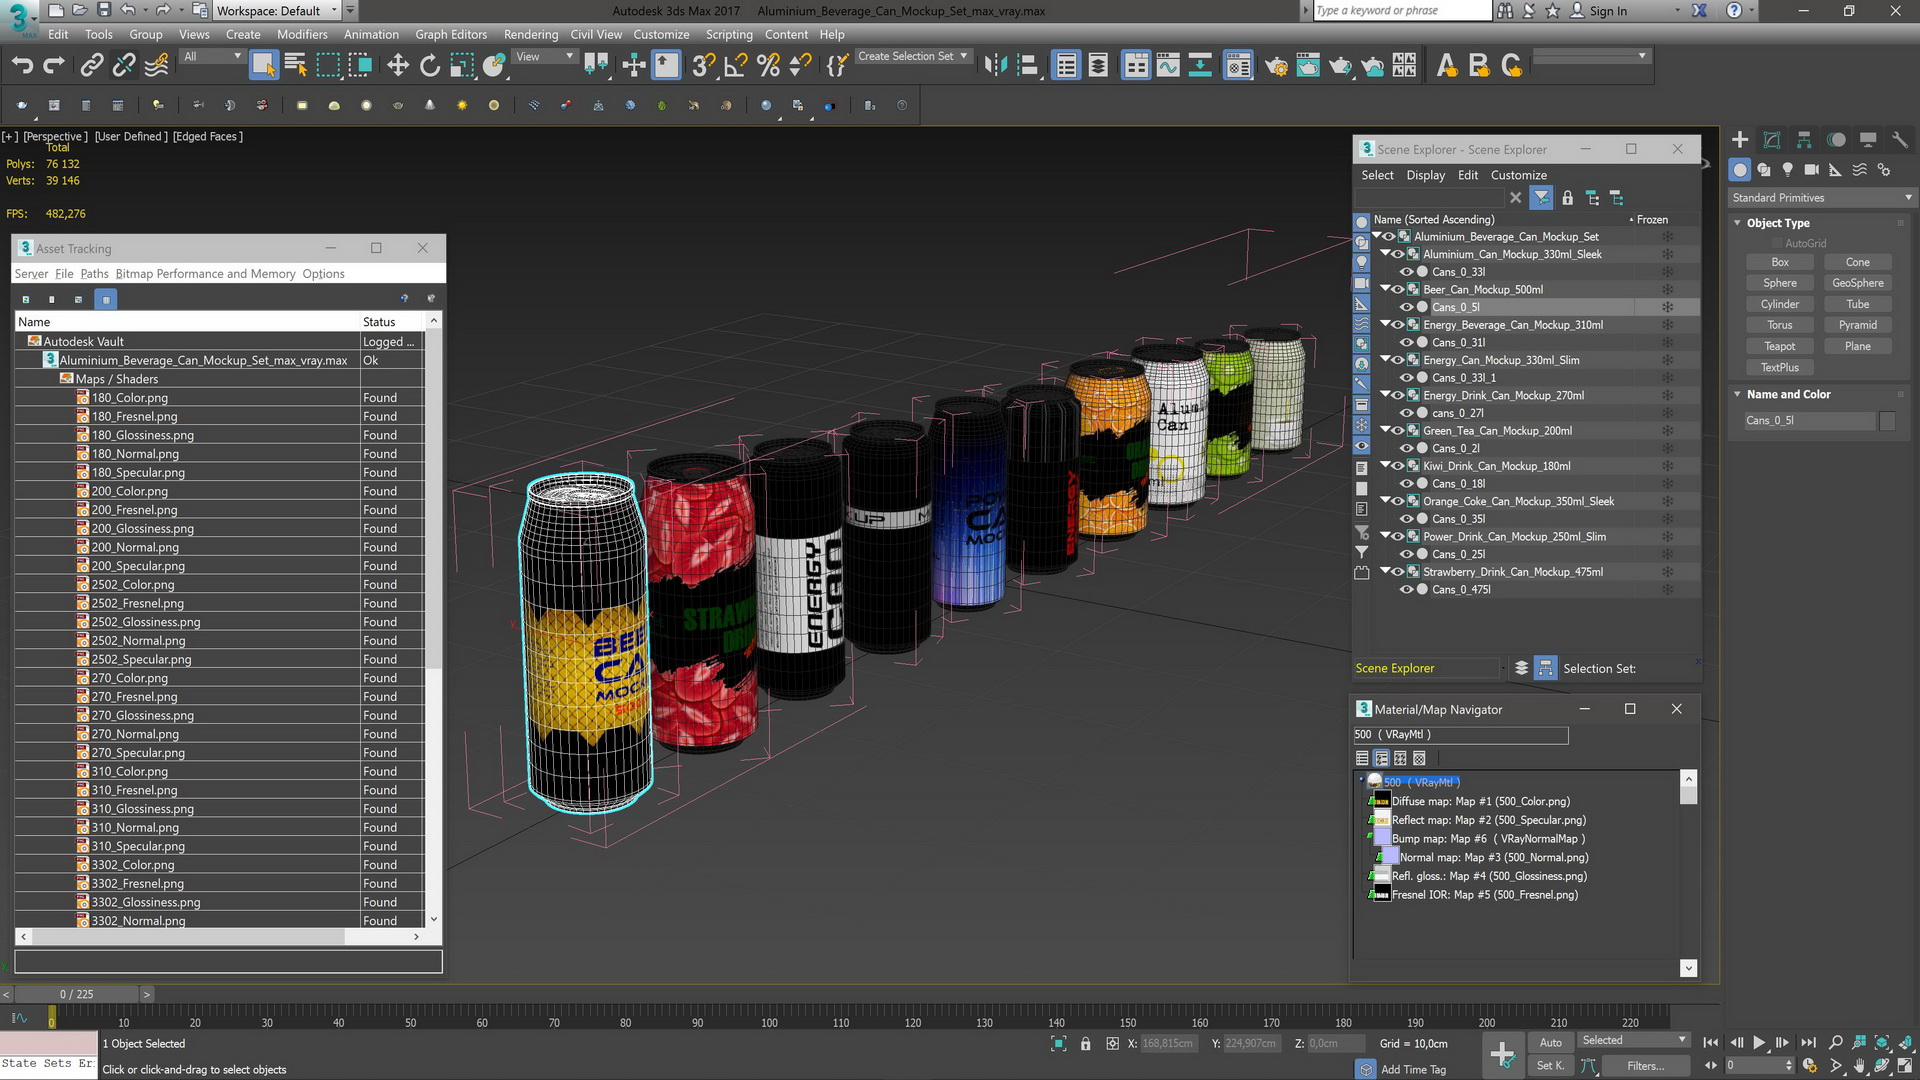Toggle Window/Crossing selection mode

[360, 66]
